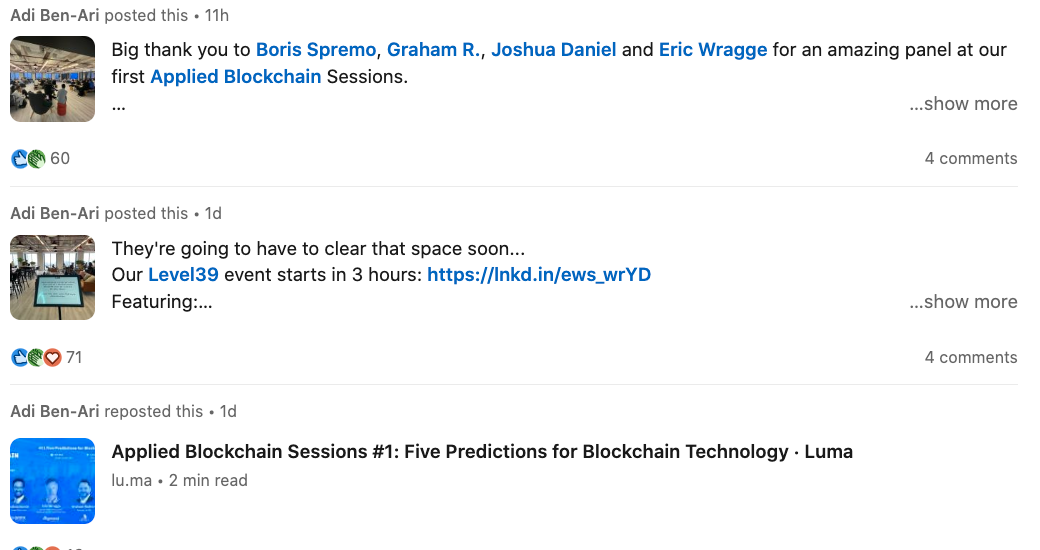1040x550 pixels.
Task: Follow the lnkd.in/ews_wrYD event link
Action: 539,275
